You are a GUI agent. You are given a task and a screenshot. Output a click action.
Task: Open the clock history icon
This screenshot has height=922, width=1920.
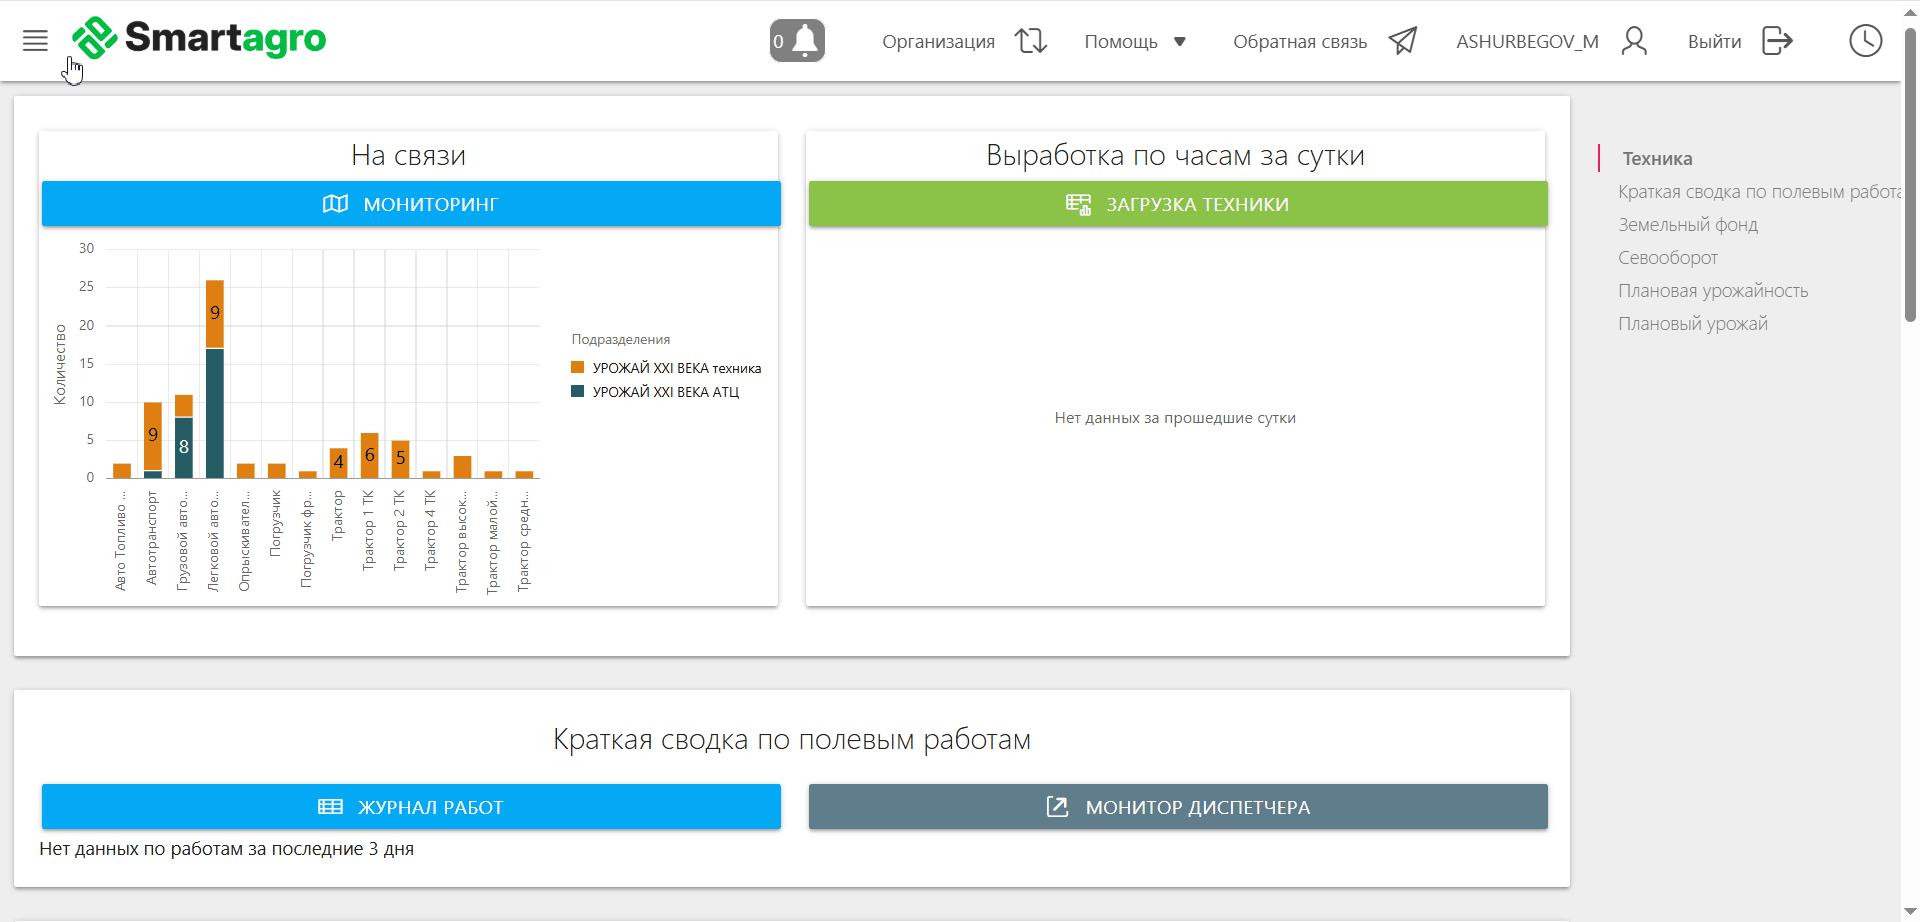pyautogui.click(x=1865, y=41)
